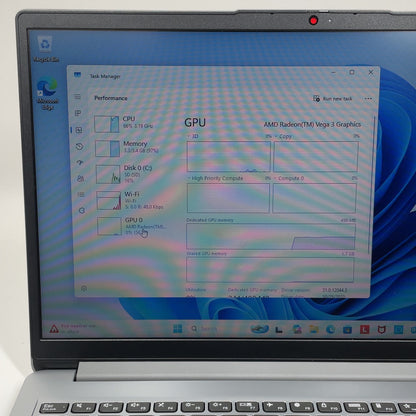Image resolution: width=416 pixels, height=416 pixels.
Task: Open App history page in sidebar
Action: point(79,146)
